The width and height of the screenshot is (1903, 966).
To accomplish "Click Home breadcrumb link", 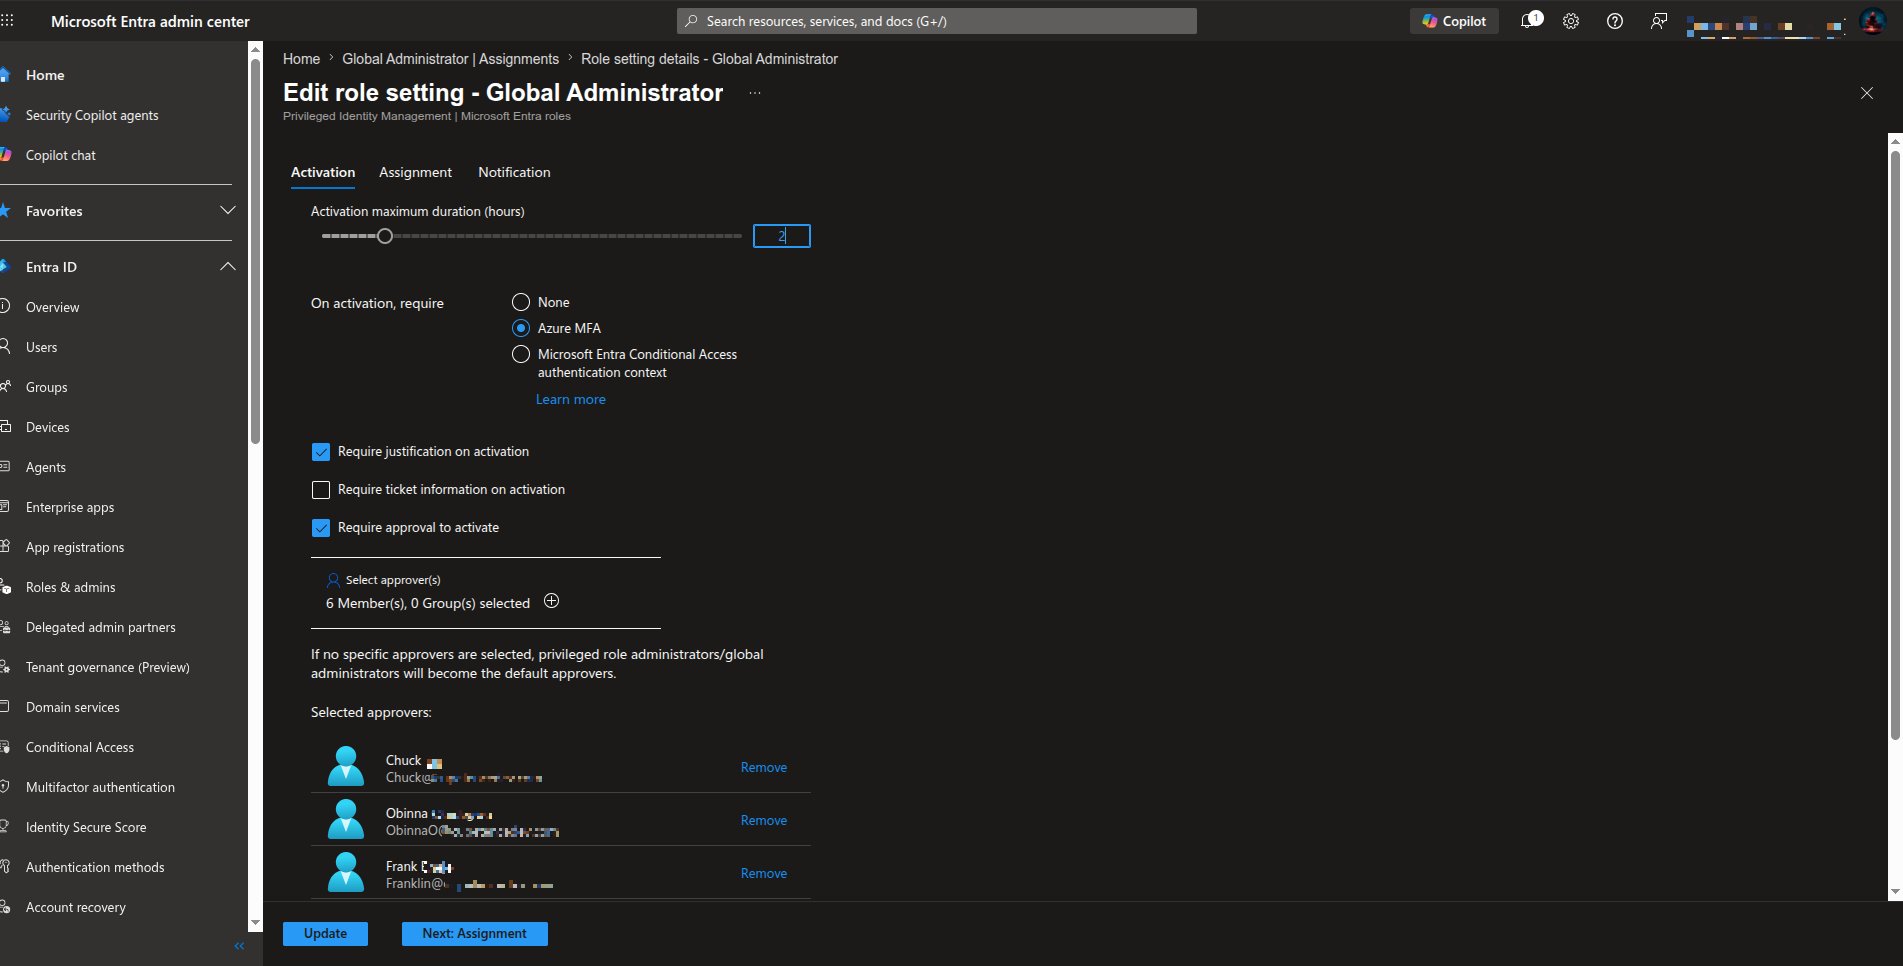I will [301, 59].
